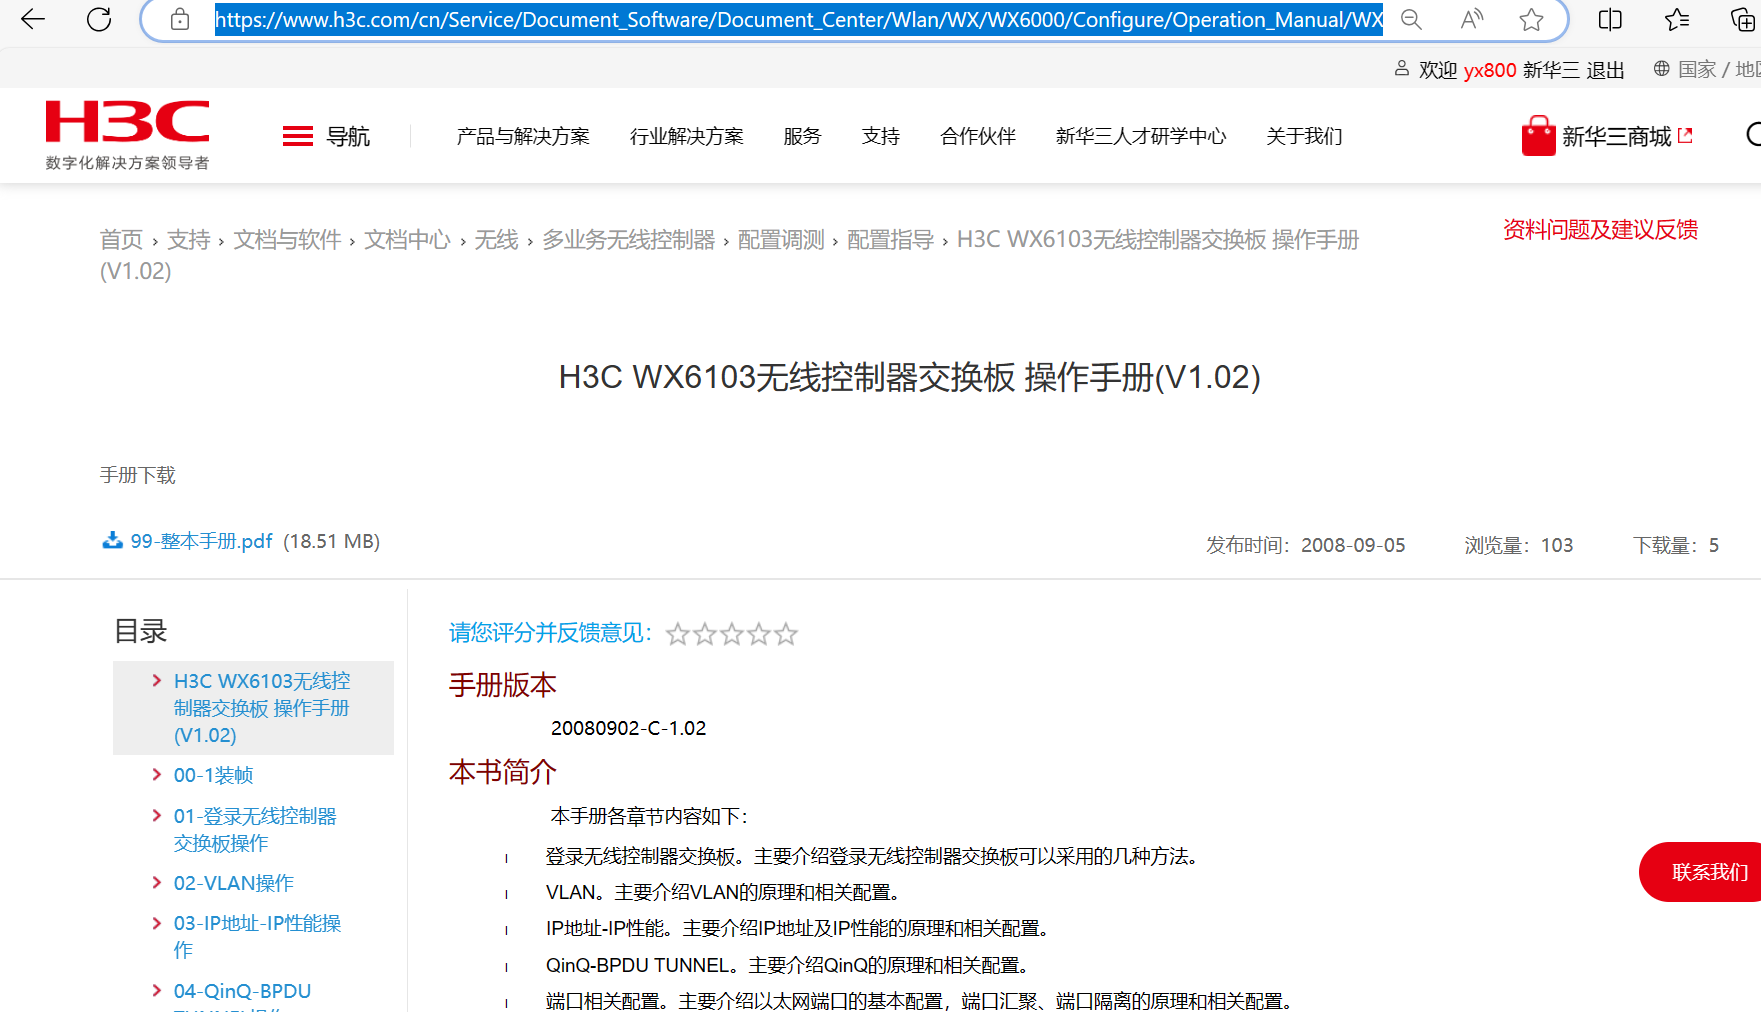Go back with the browser back arrow
Viewport: 1761px width, 1012px height.
(33, 19)
